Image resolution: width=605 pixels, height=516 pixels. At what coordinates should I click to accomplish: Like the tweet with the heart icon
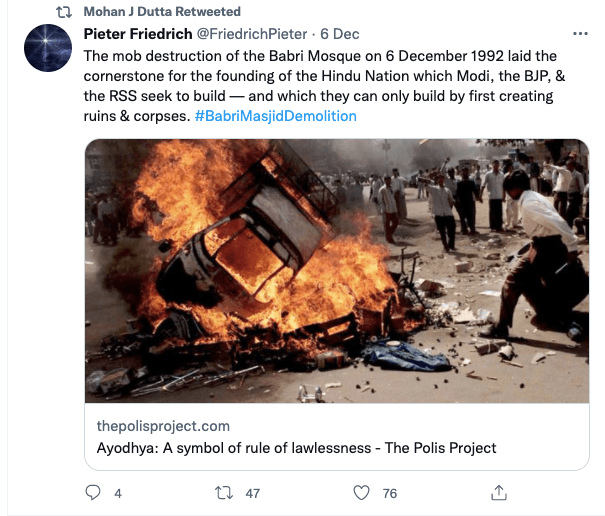pos(363,492)
